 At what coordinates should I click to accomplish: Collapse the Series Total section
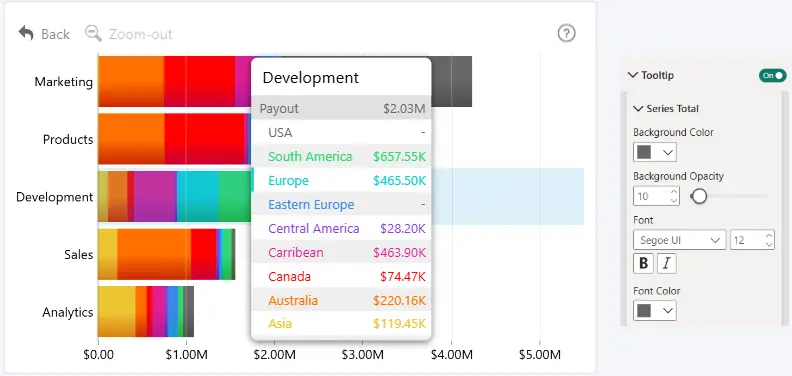[x=638, y=108]
